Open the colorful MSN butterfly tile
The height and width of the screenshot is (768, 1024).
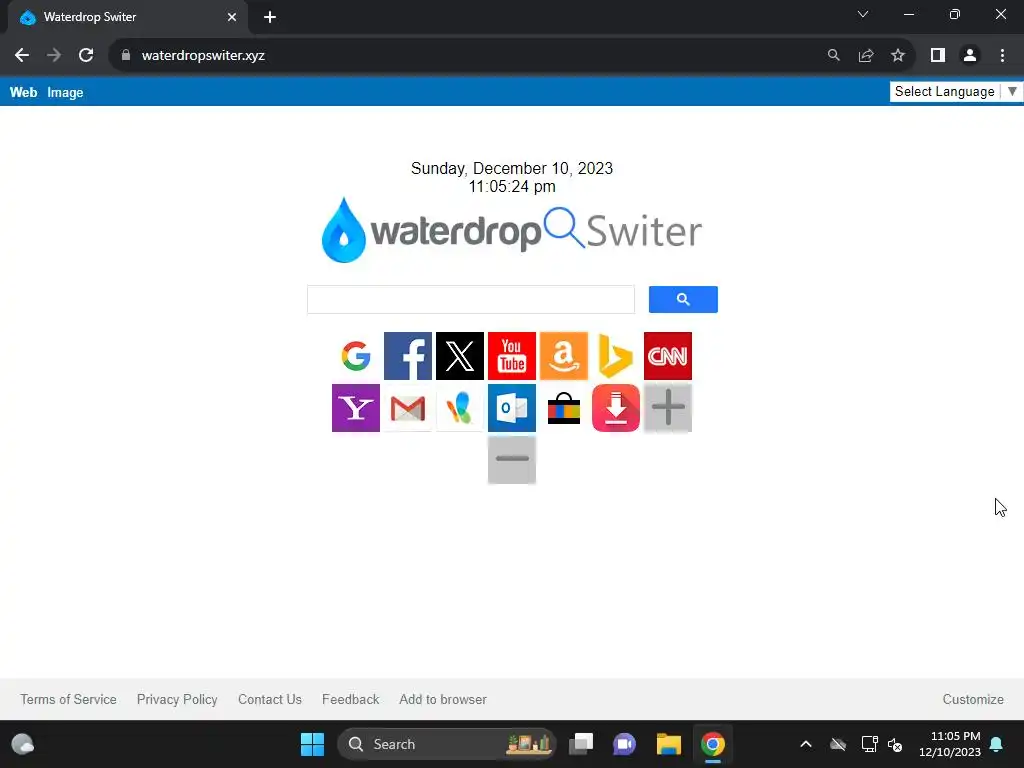click(x=460, y=408)
